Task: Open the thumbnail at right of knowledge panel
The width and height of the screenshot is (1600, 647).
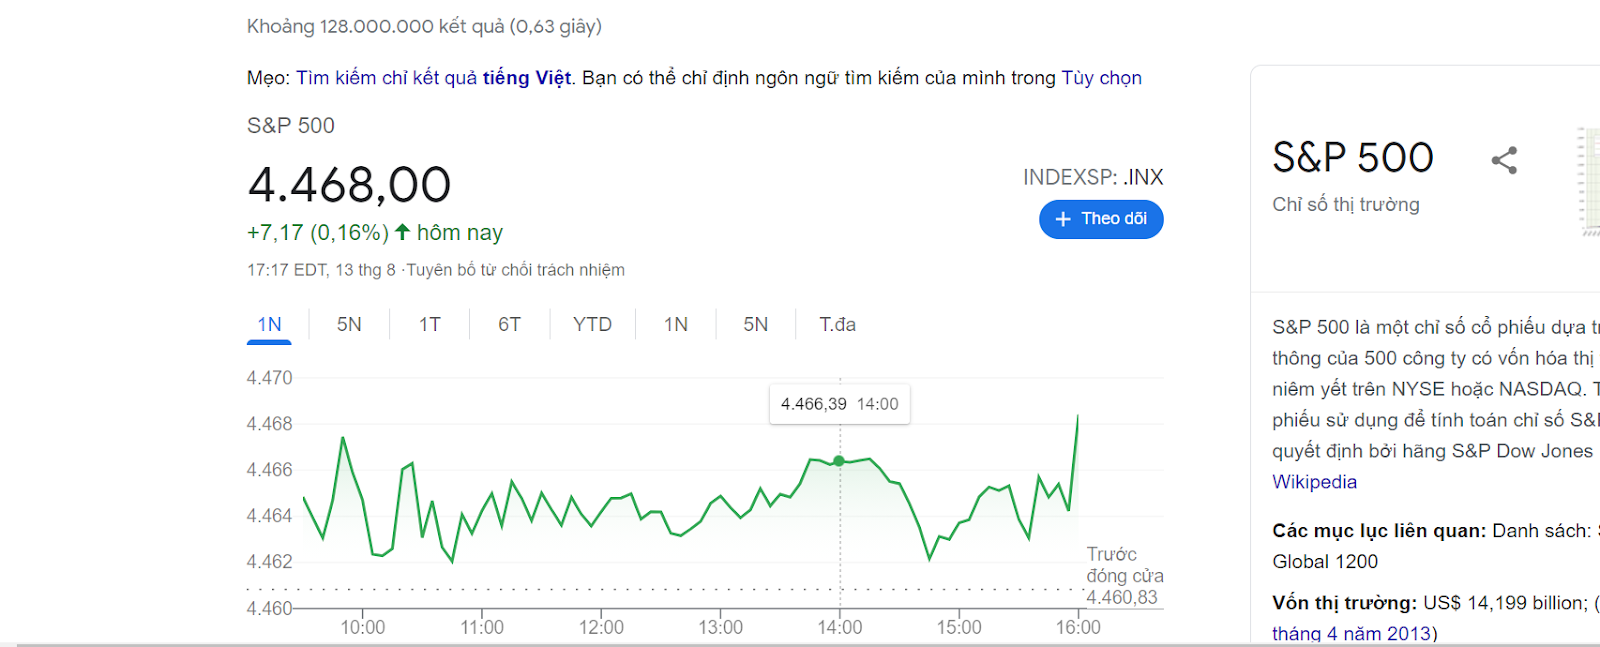Action: 1589,182
